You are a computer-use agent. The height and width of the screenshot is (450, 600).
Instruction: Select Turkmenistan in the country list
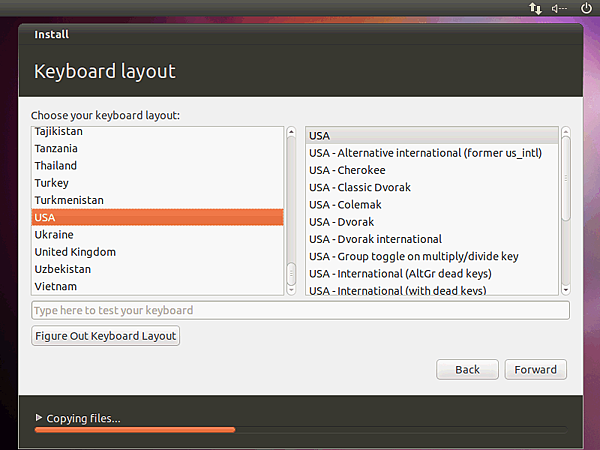coord(157,200)
